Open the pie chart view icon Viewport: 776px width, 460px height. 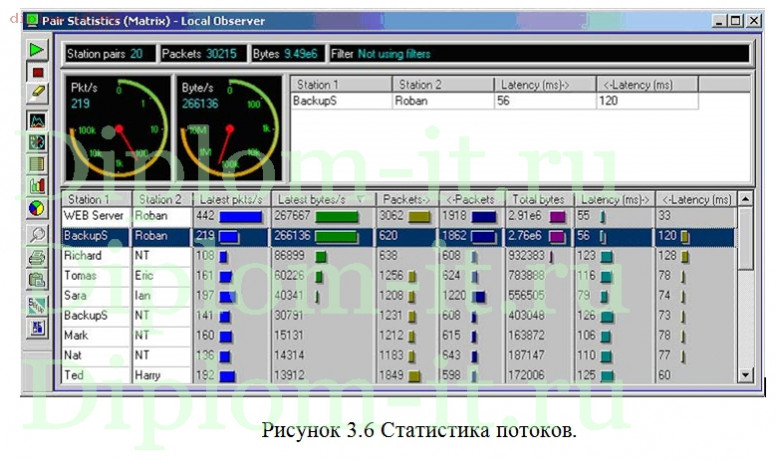[37, 208]
